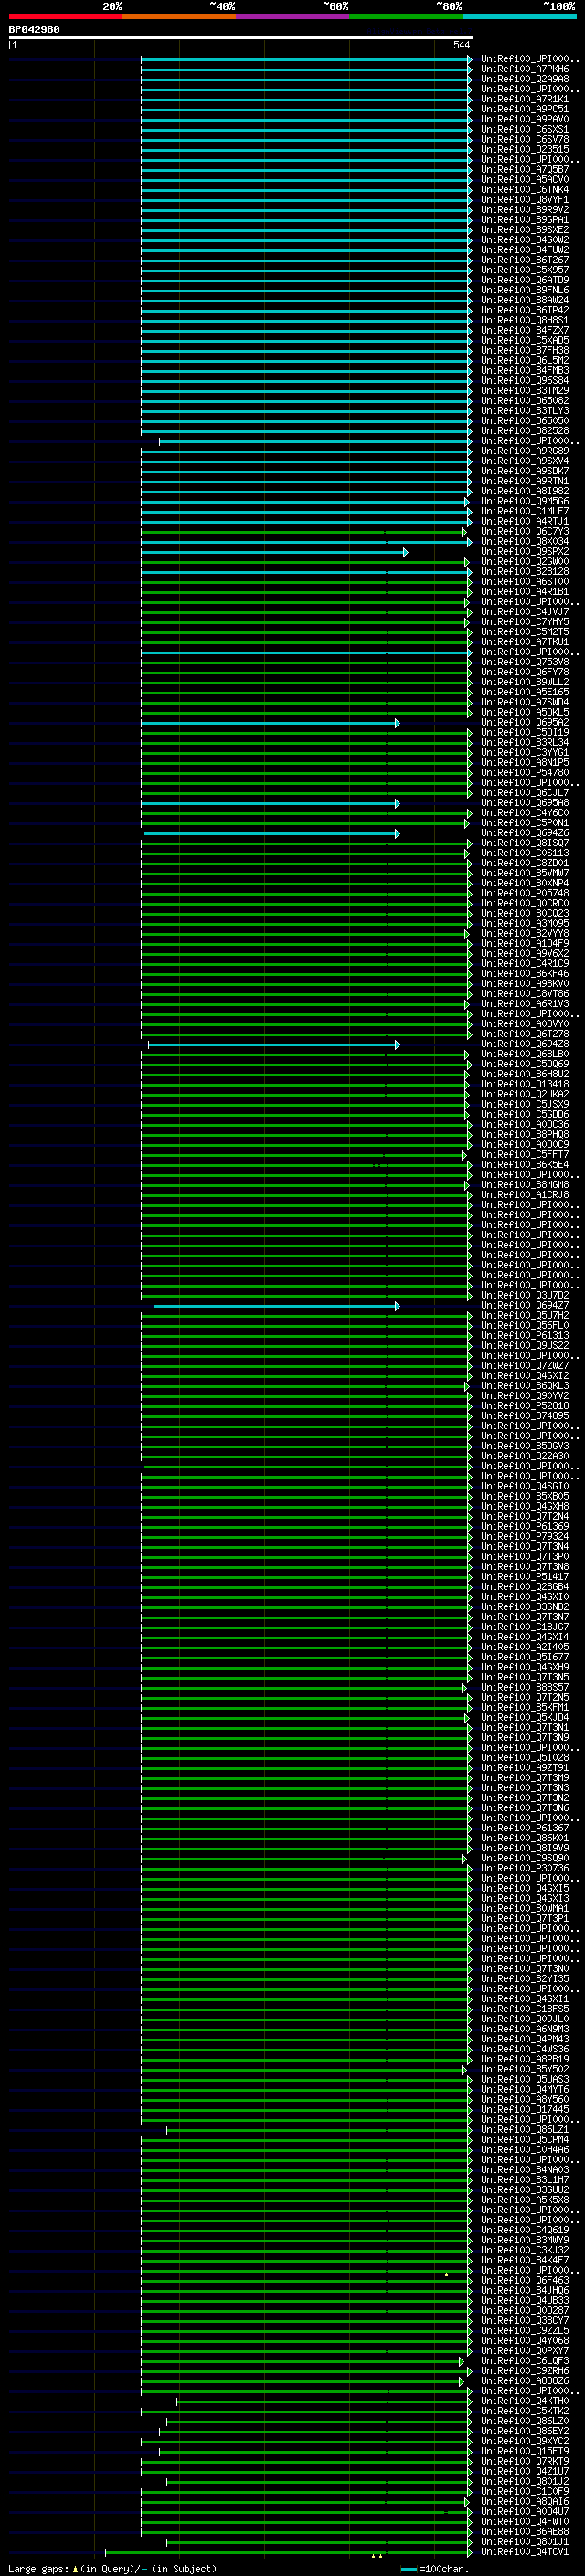585x2576 pixels.
Task: Click label UniRef100_B6T267
Action: (x=525, y=260)
